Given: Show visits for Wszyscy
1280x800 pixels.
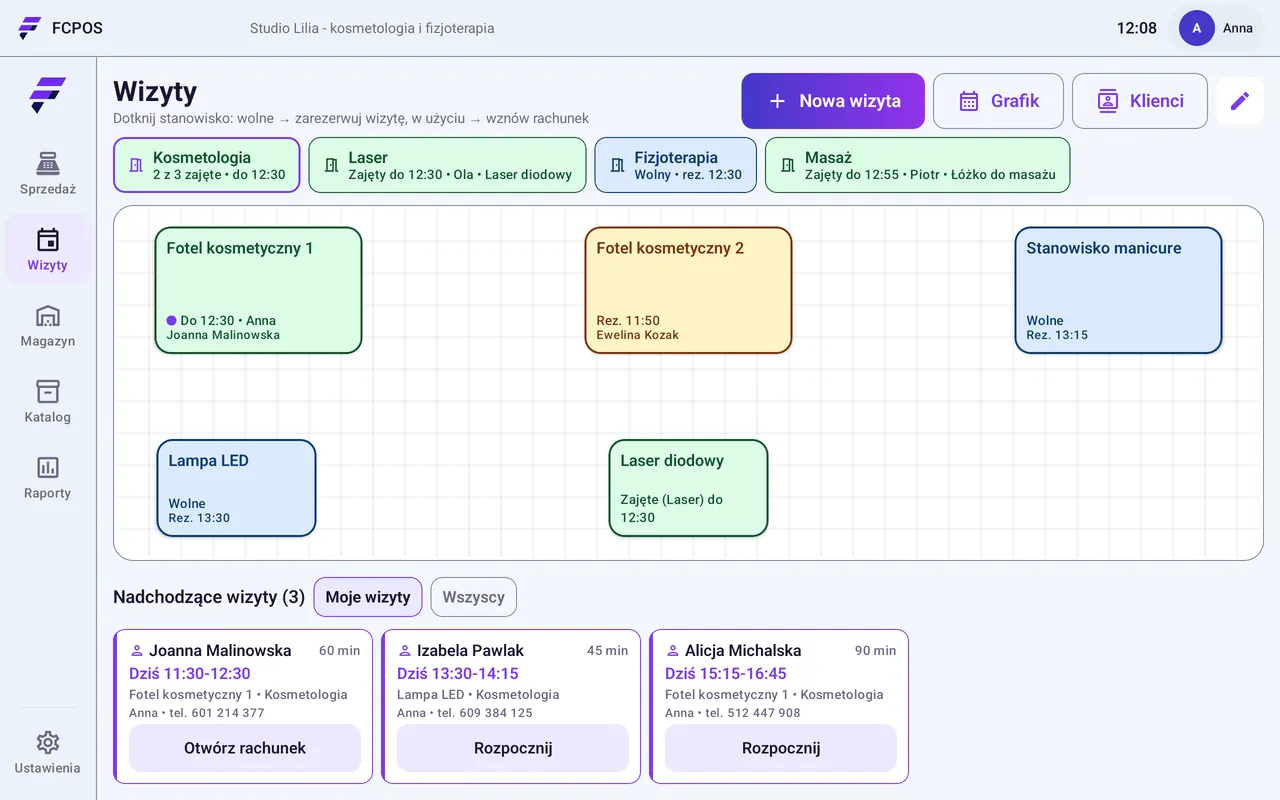Looking at the screenshot, I should click(474, 597).
